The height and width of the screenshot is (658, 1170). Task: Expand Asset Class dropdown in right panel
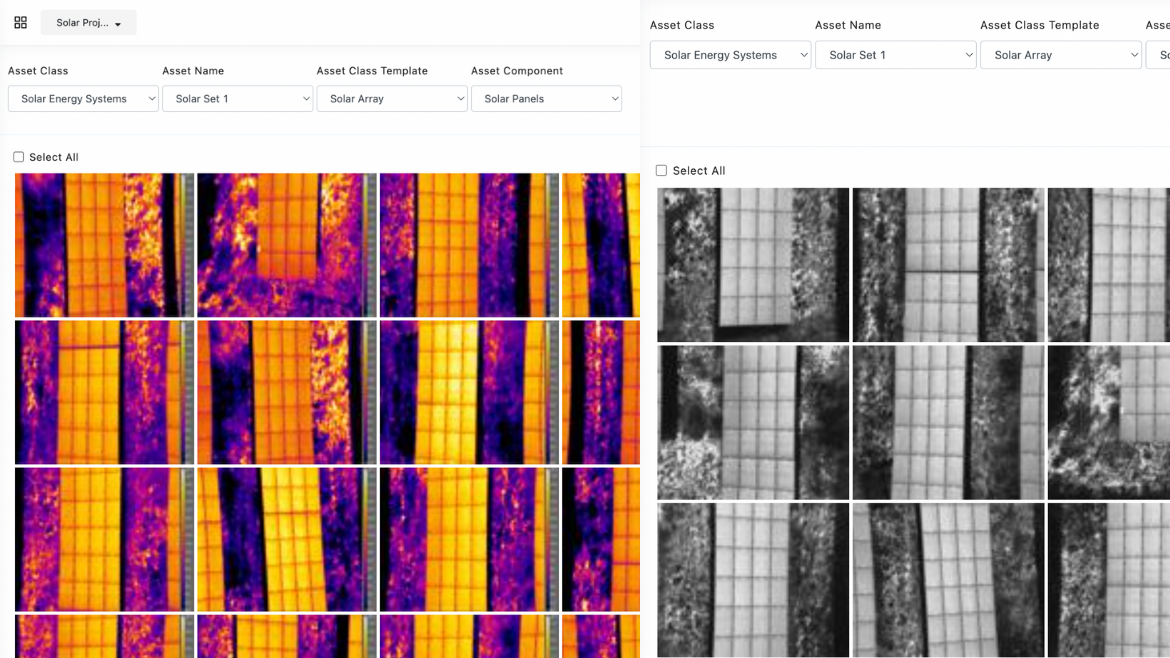731,55
